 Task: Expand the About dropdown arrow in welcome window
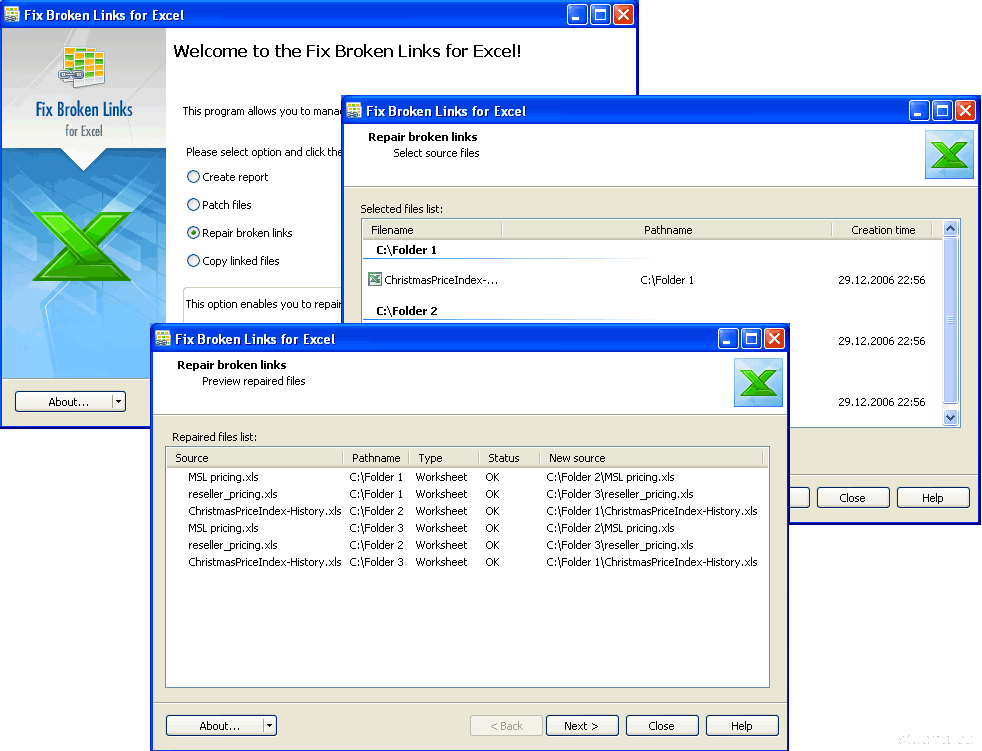point(119,402)
